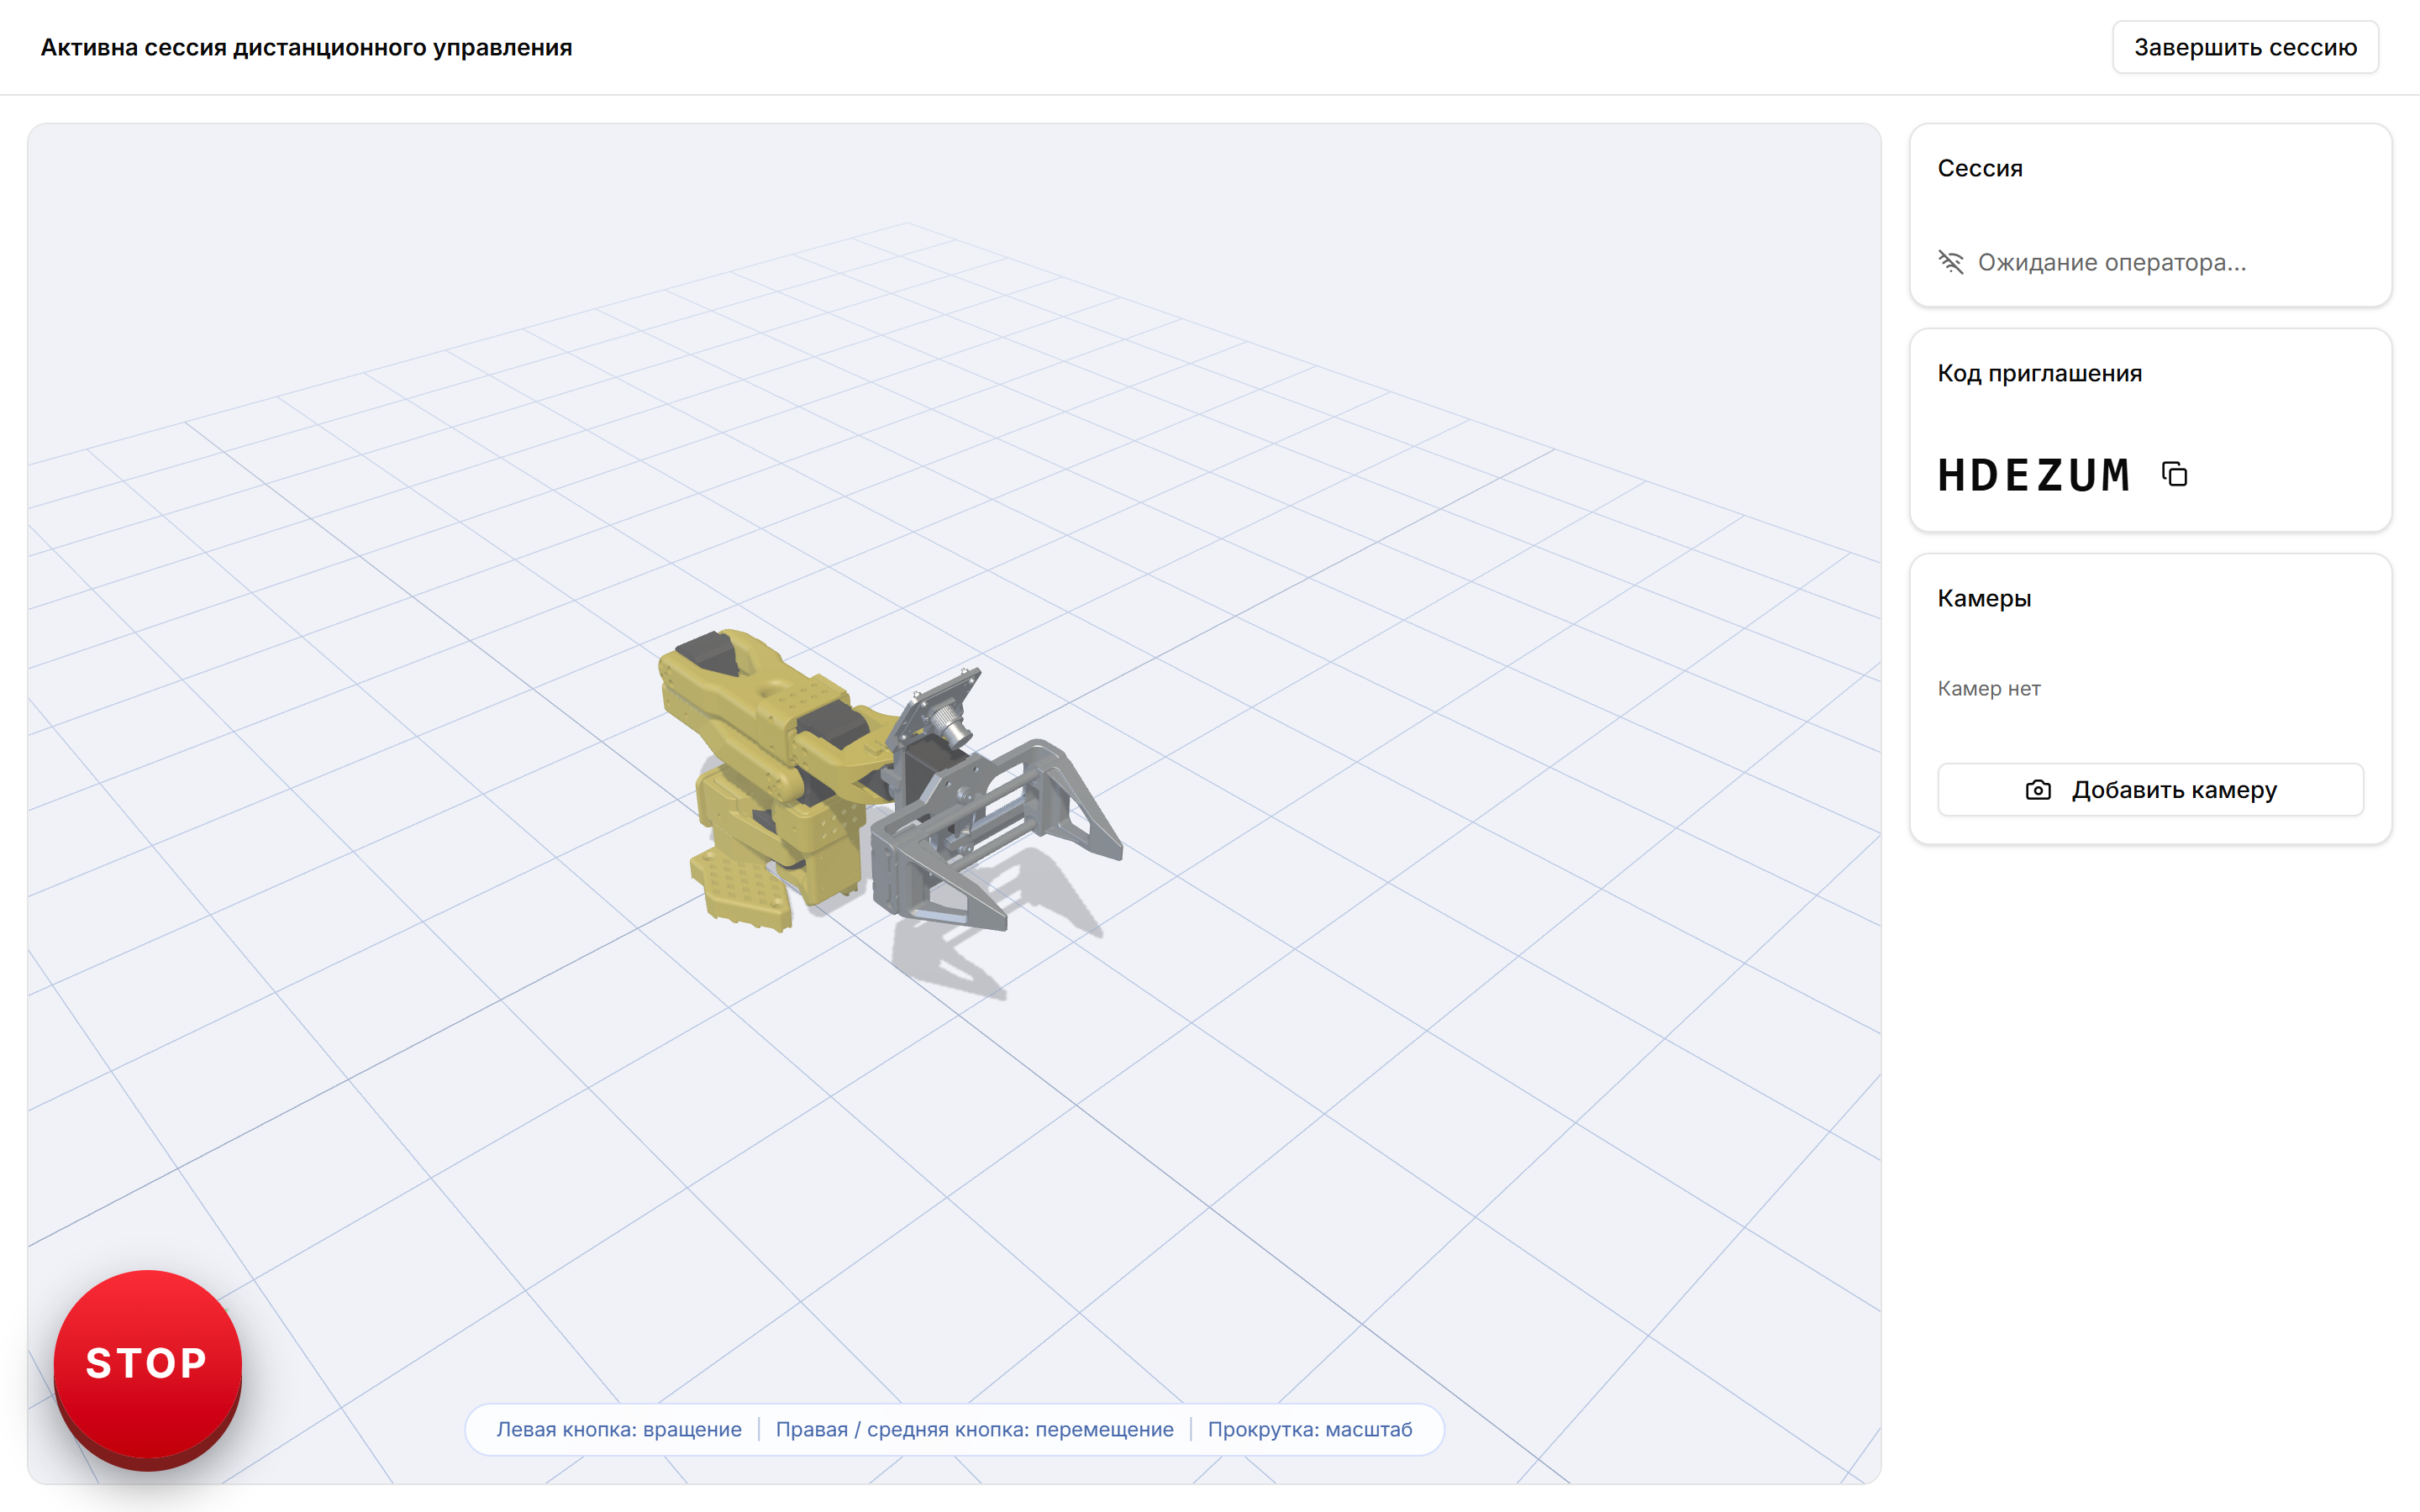This screenshot has height=1512, width=2420.
Task: Select the HDEZUM invitation code text
Action: click(2033, 475)
